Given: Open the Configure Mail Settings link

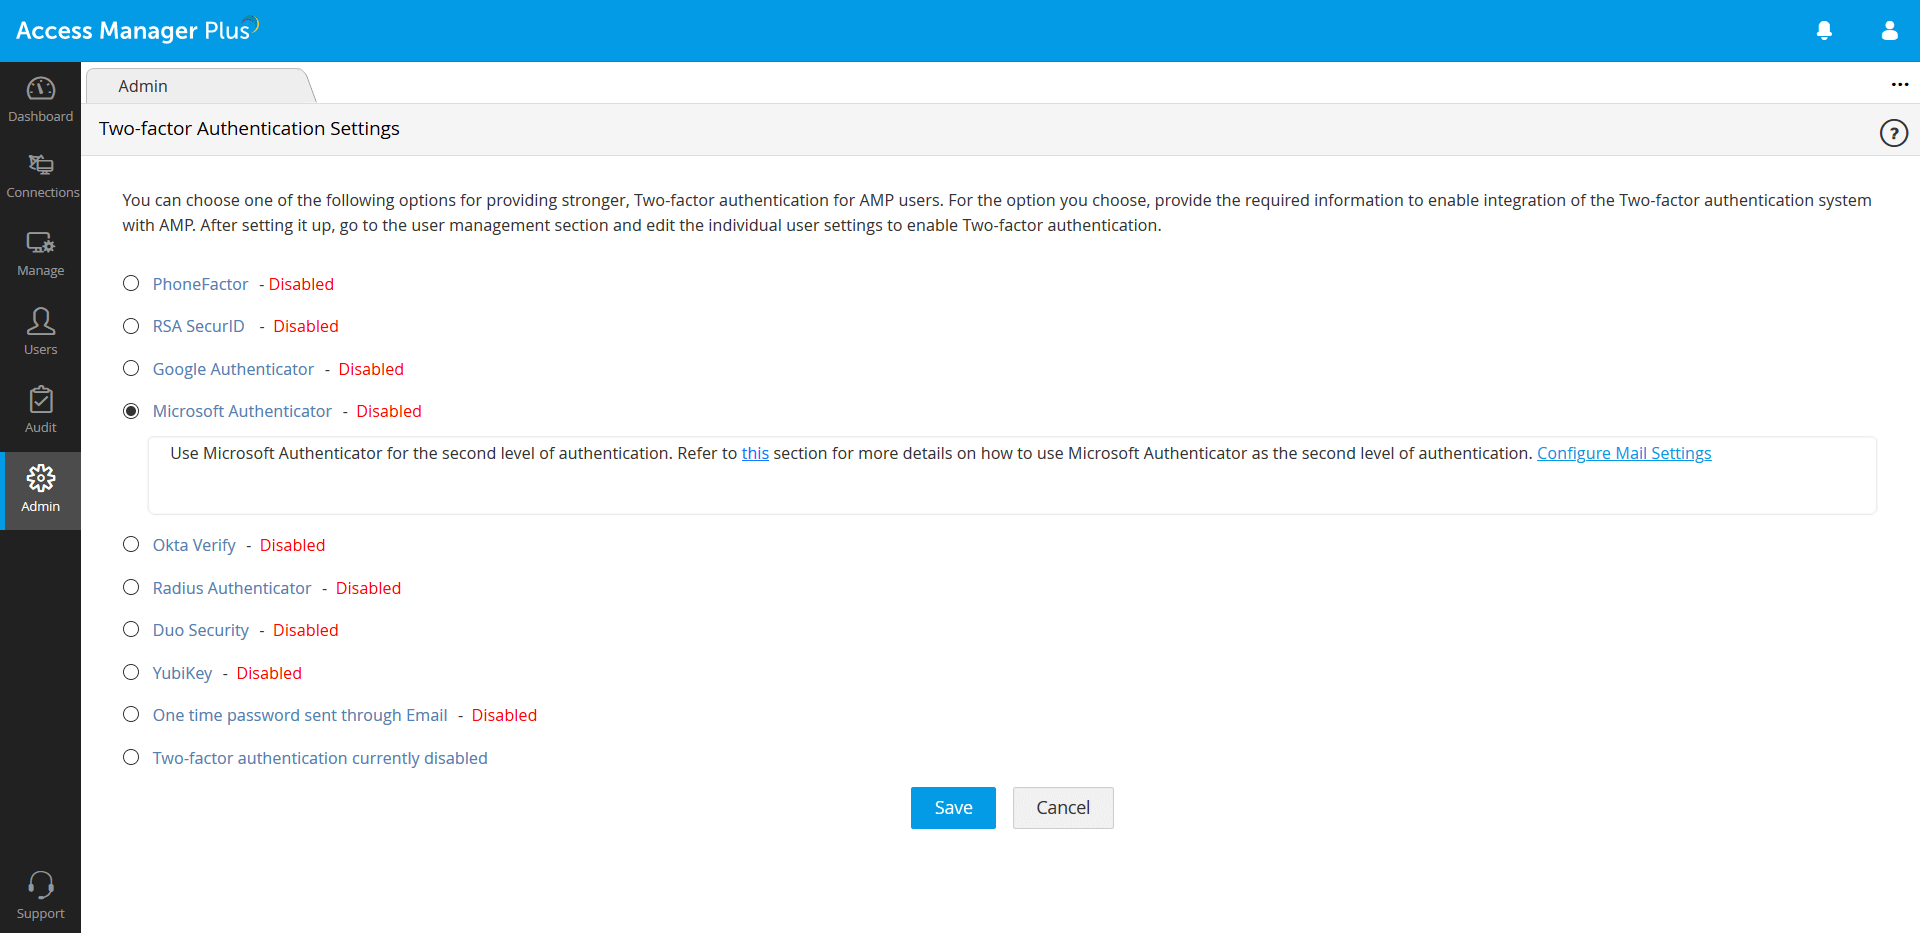Looking at the screenshot, I should tap(1624, 453).
